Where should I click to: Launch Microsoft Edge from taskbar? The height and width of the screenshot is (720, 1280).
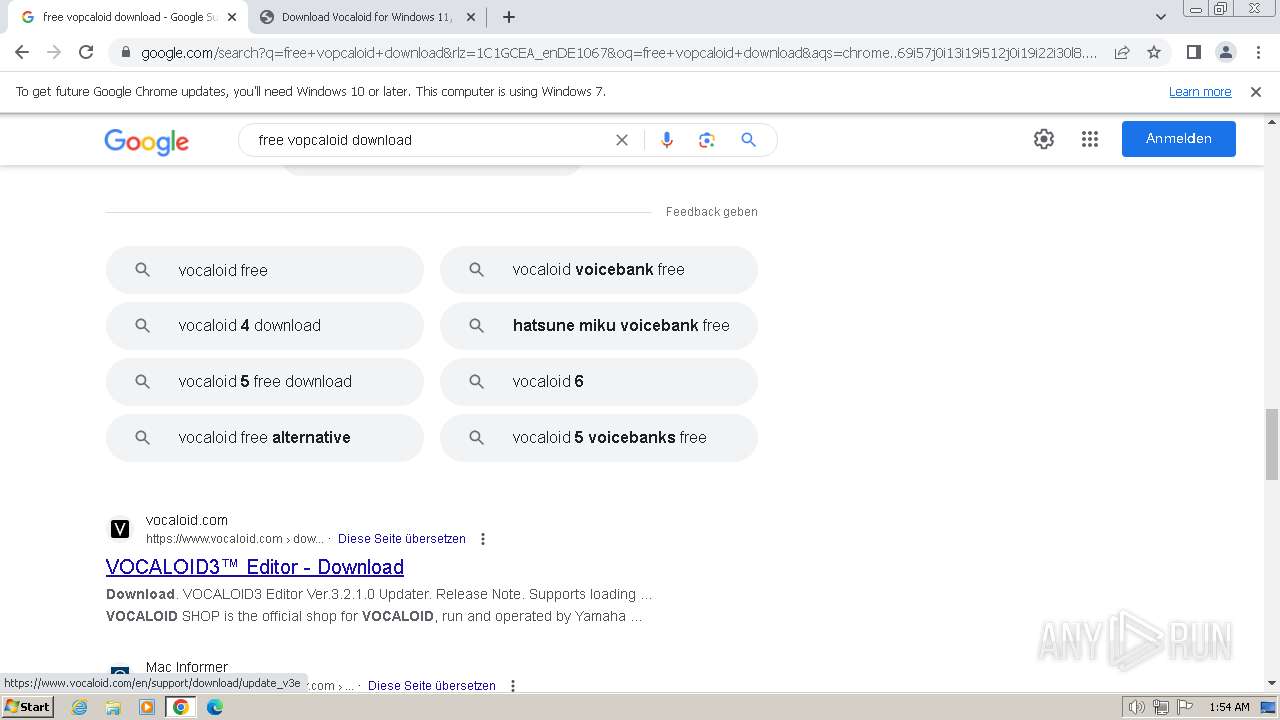(x=215, y=707)
